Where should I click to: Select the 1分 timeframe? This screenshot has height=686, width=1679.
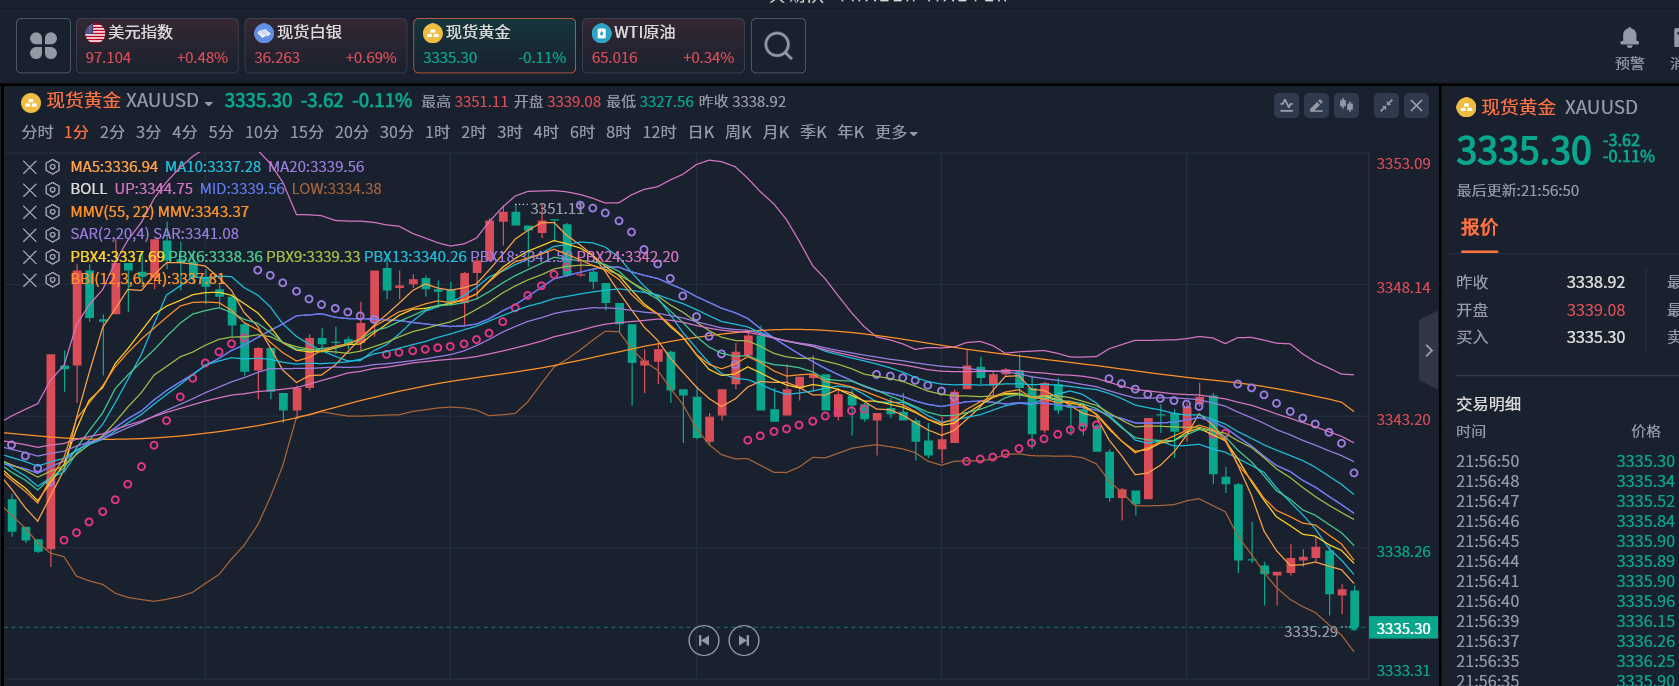click(x=76, y=132)
